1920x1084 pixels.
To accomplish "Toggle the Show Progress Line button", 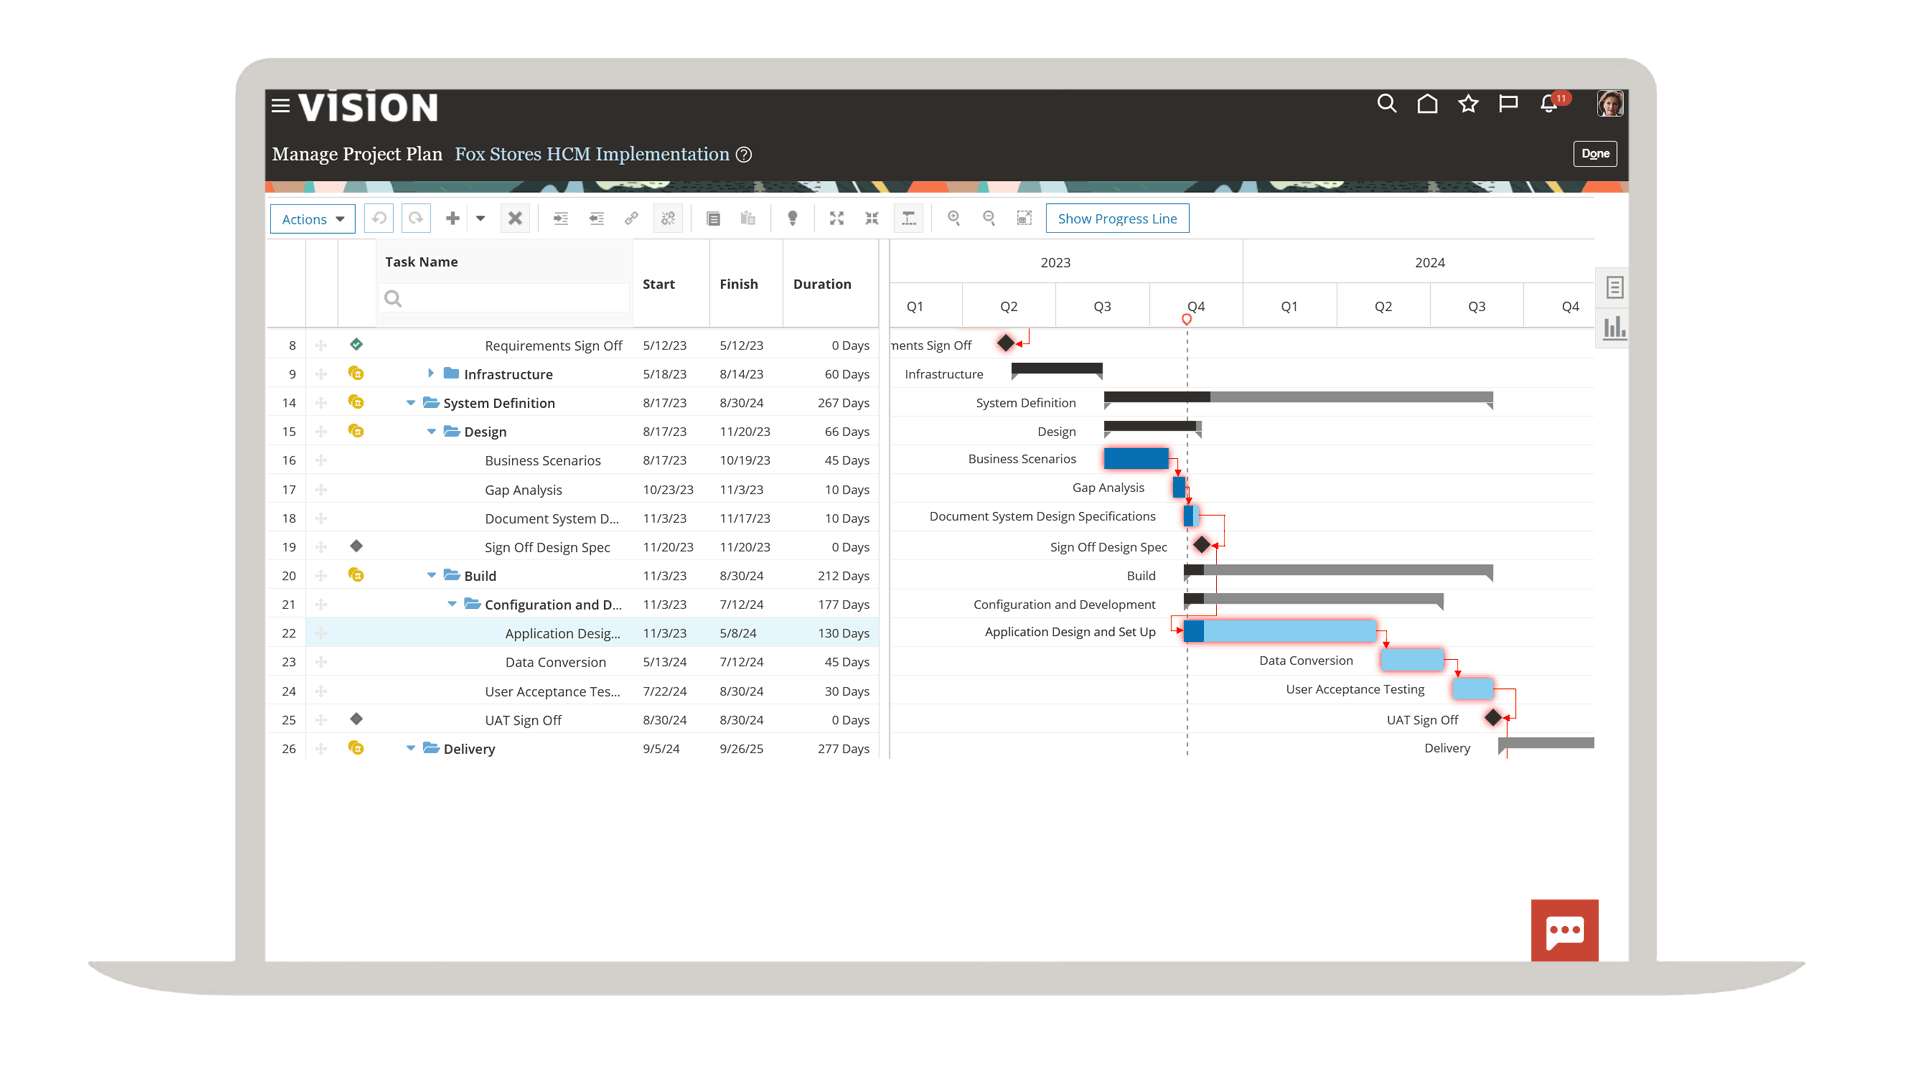I will click(x=1117, y=218).
